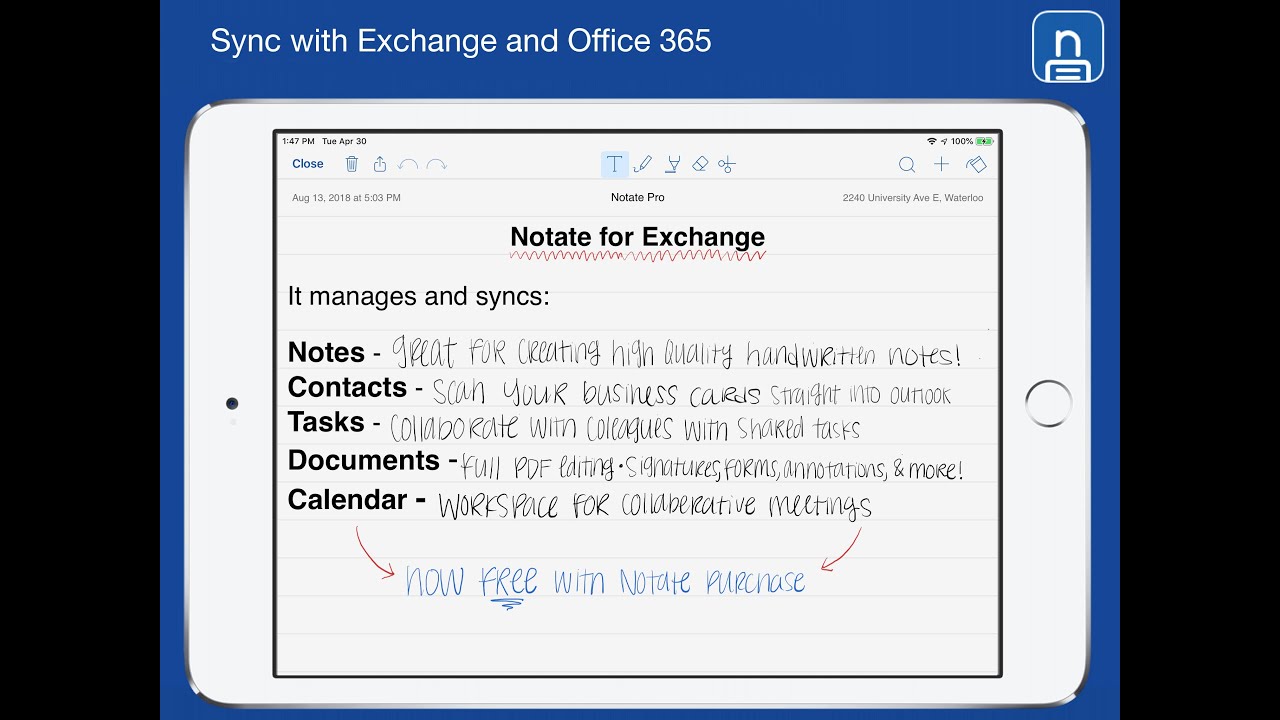This screenshot has height=720, width=1280.
Task: Click the bold word 'Contacts'
Action: tap(347, 387)
